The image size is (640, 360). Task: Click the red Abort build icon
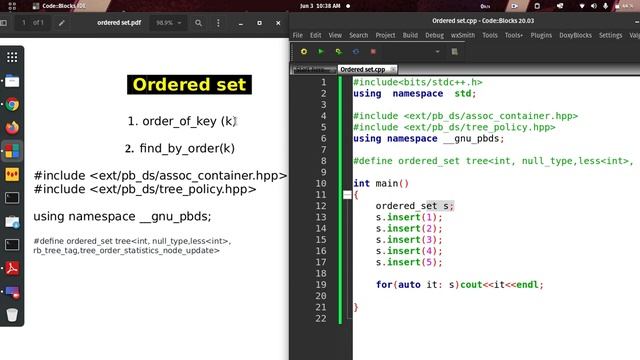(373, 51)
